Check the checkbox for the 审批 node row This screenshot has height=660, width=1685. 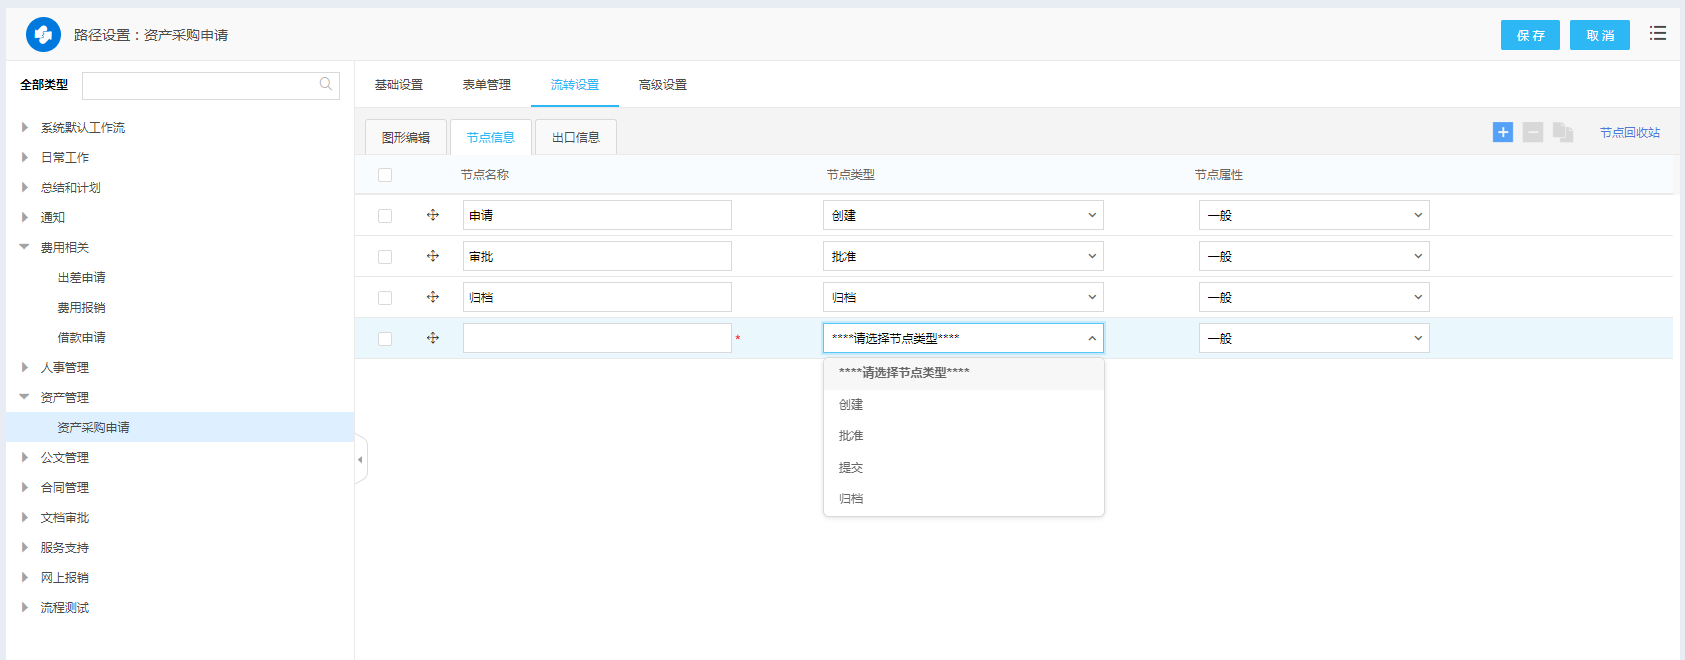tap(385, 257)
